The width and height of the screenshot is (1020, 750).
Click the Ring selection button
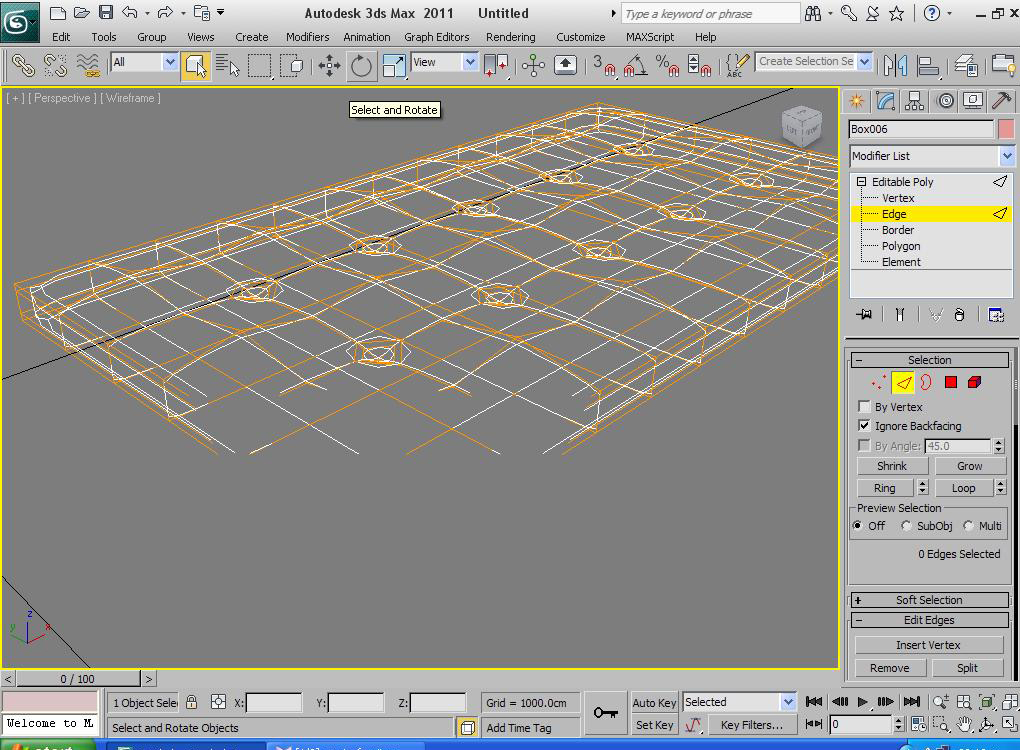pos(885,488)
